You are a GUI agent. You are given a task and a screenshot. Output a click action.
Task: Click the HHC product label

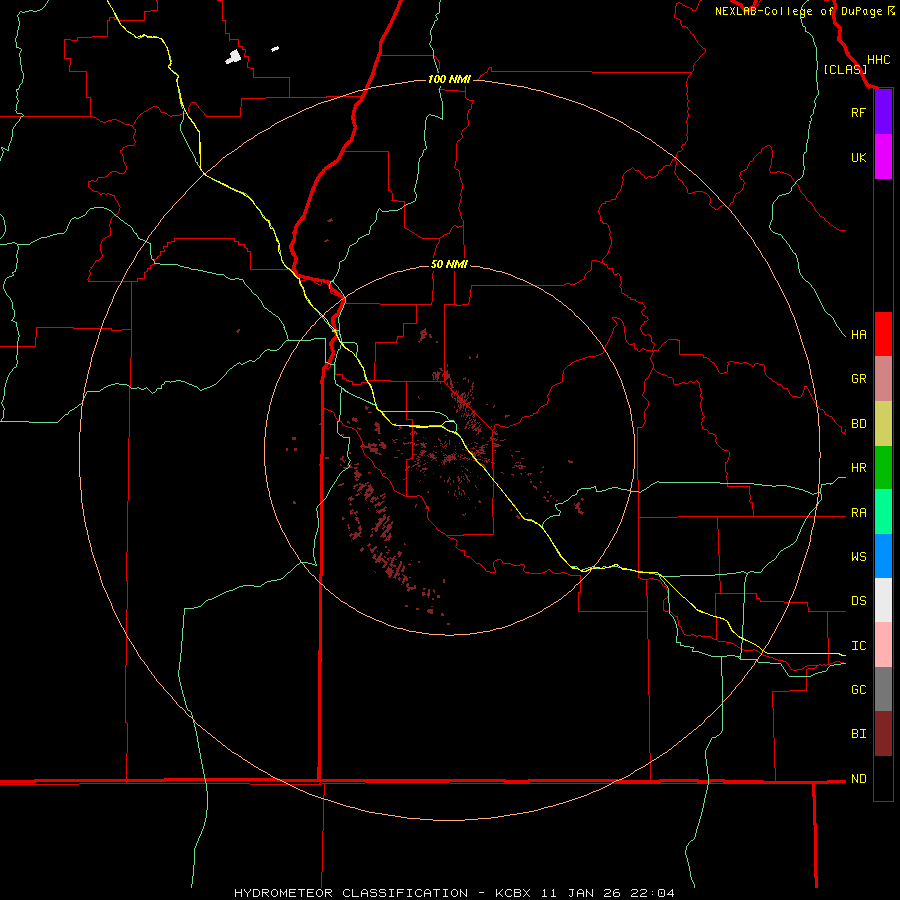pos(878,60)
